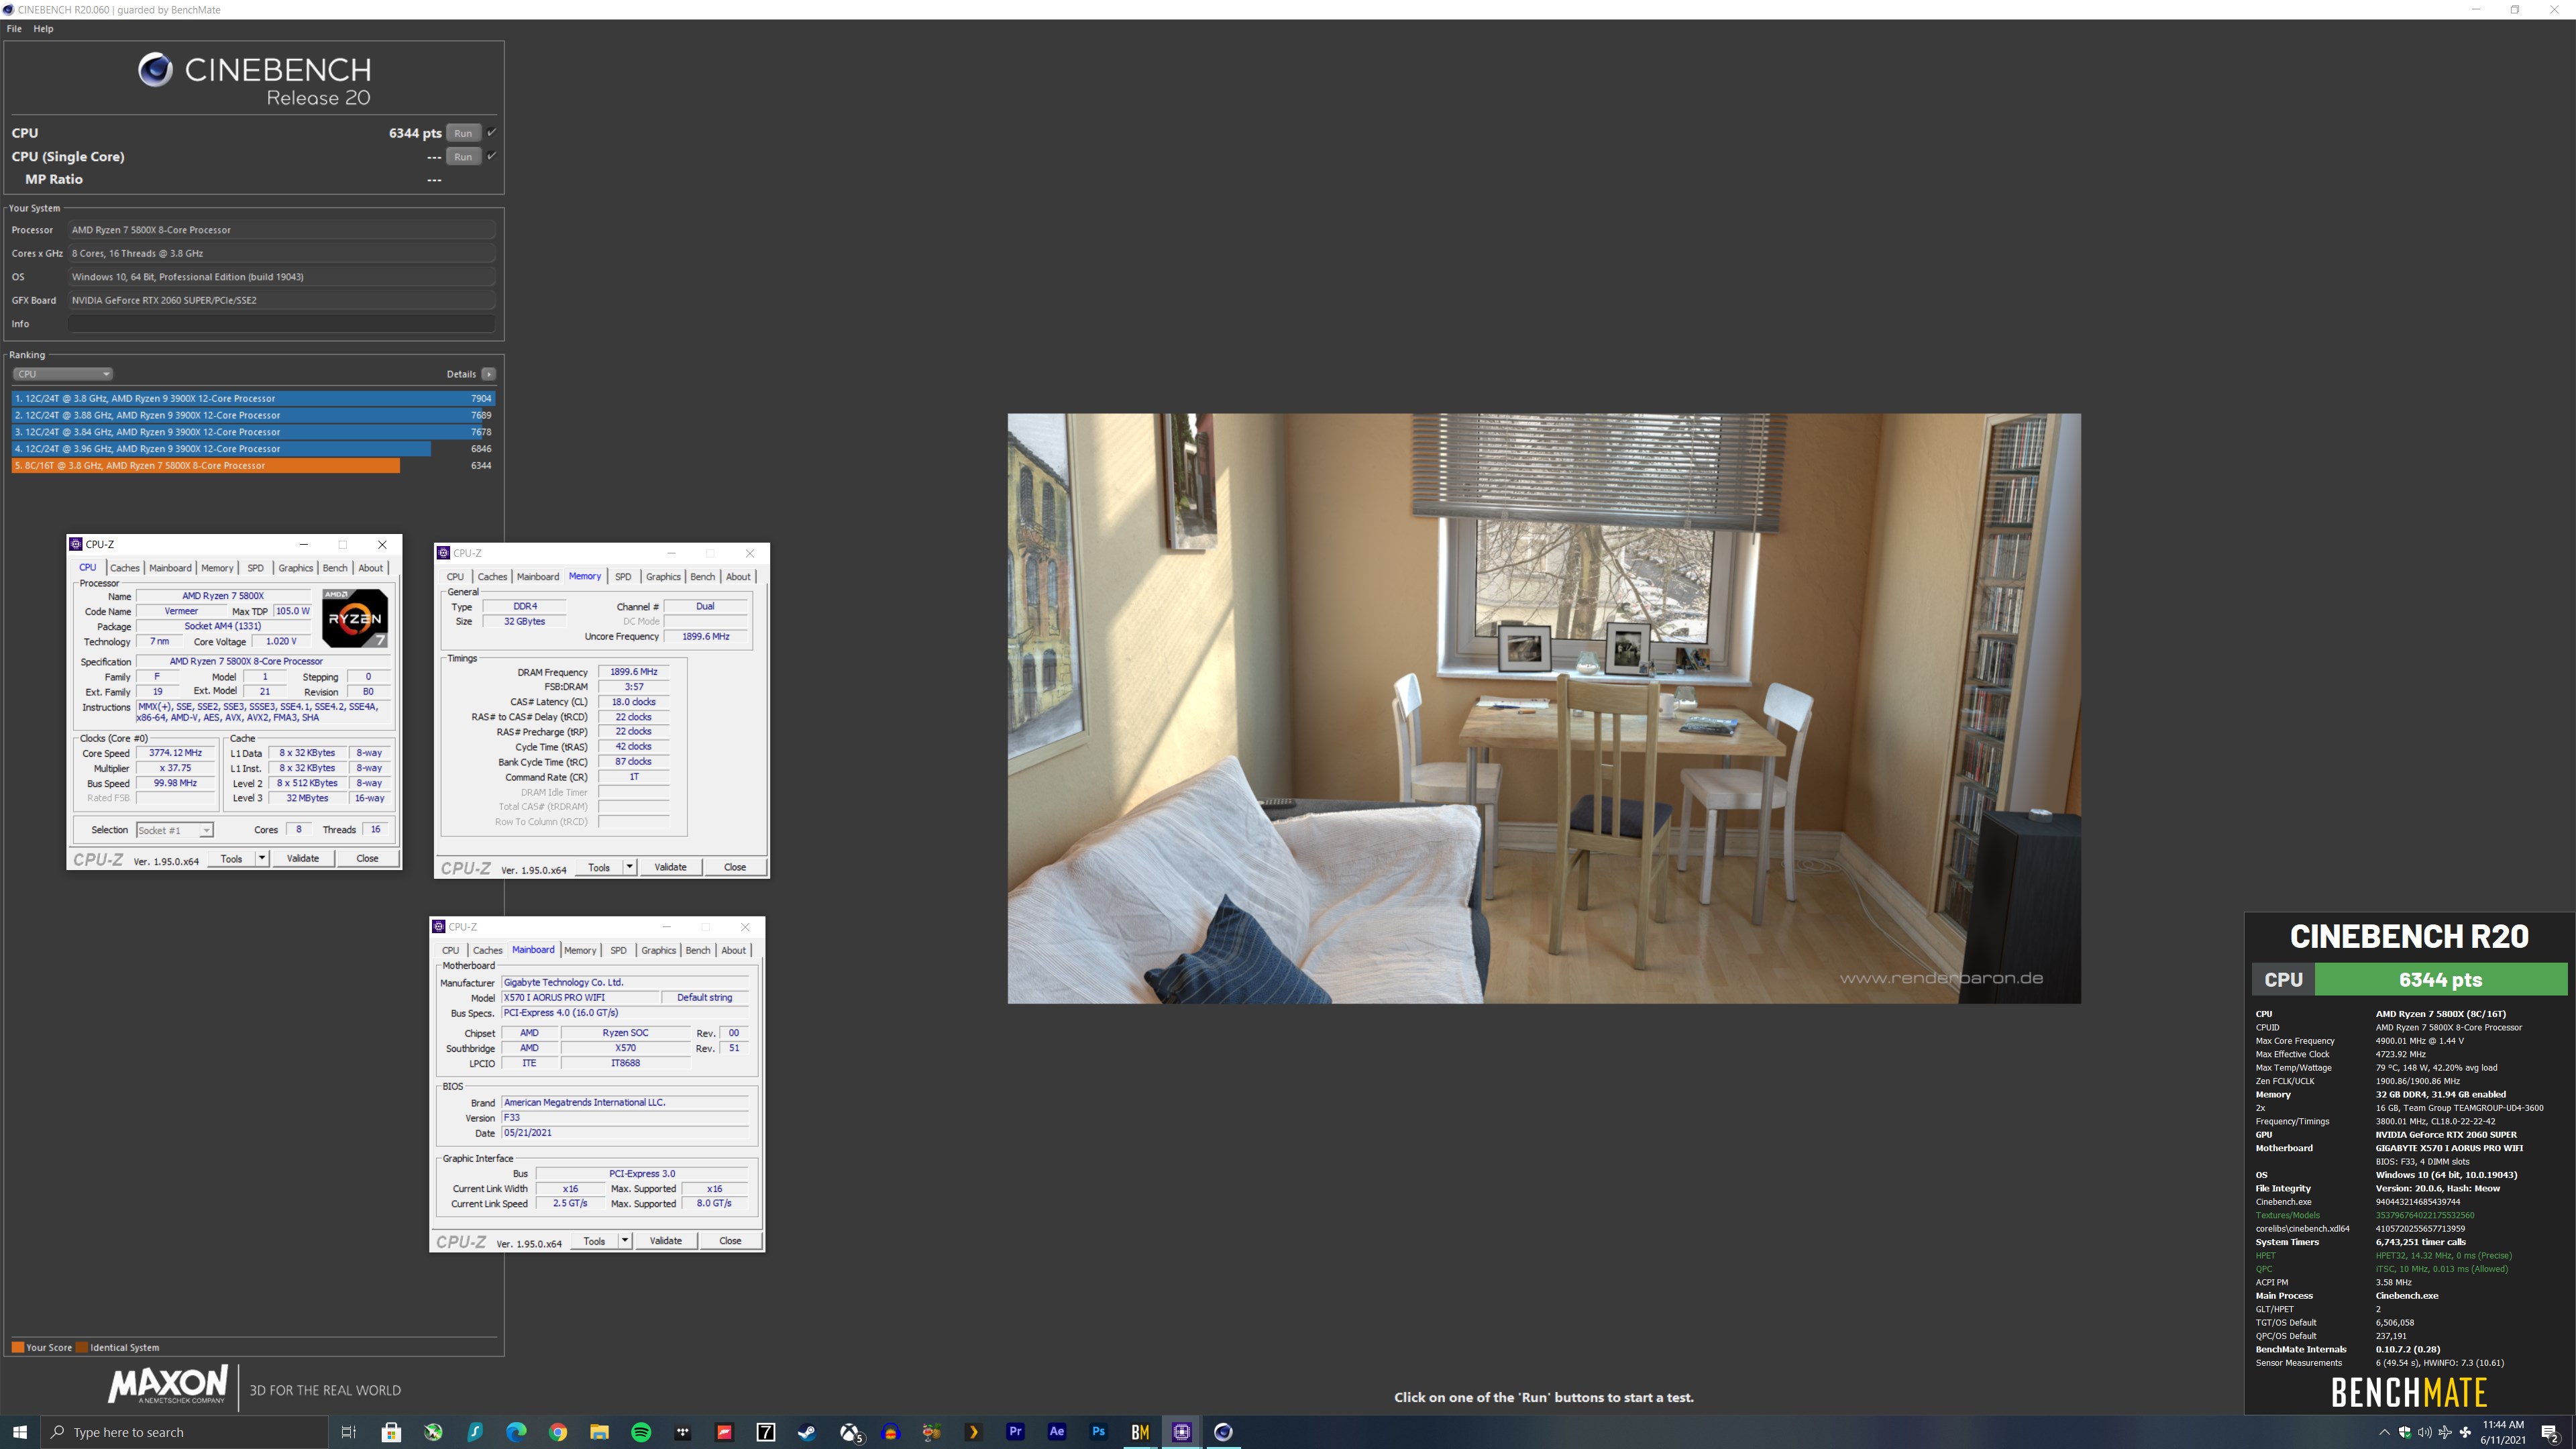Open File Explorer from the taskbar

[599, 1432]
